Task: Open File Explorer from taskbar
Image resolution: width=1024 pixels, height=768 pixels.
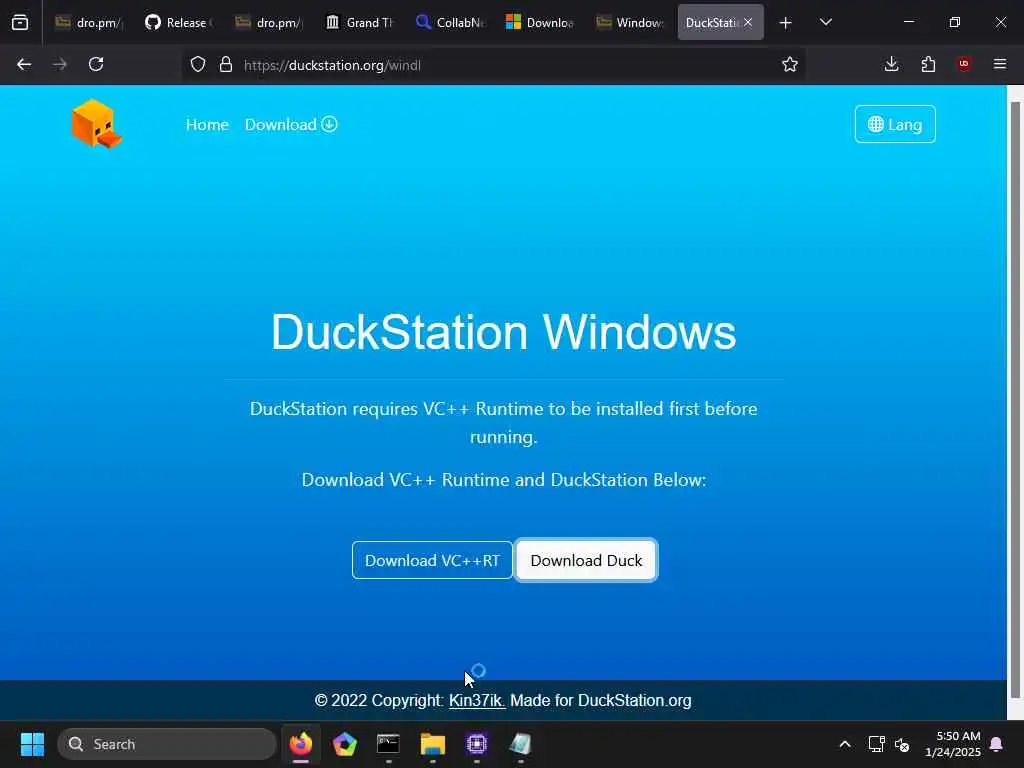Action: (x=432, y=744)
